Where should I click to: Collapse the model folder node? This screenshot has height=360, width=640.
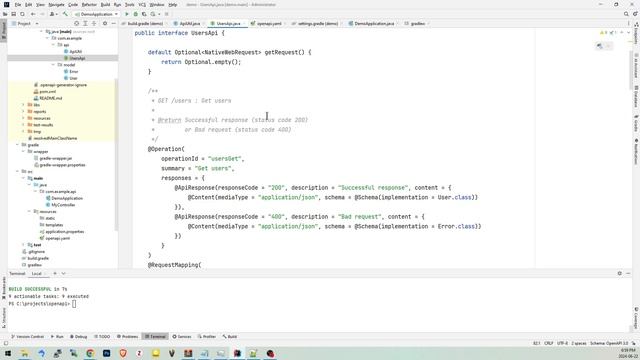click(x=53, y=65)
